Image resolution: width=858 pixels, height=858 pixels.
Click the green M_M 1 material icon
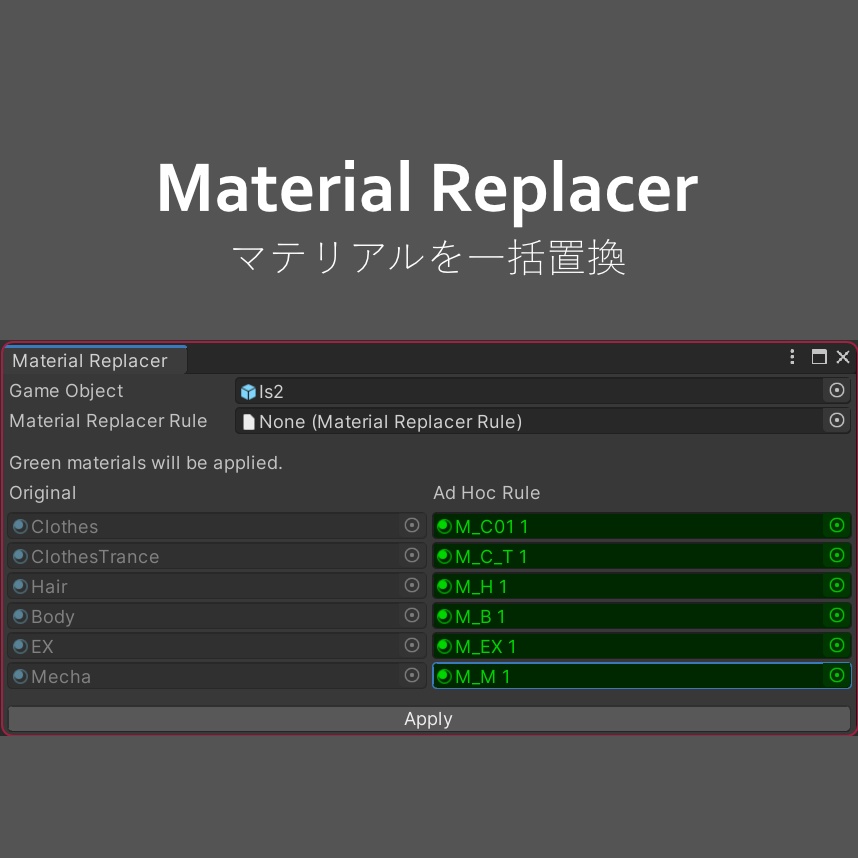pos(444,676)
